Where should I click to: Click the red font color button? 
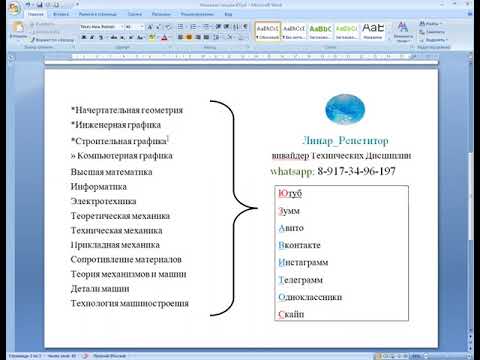[164, 37]
